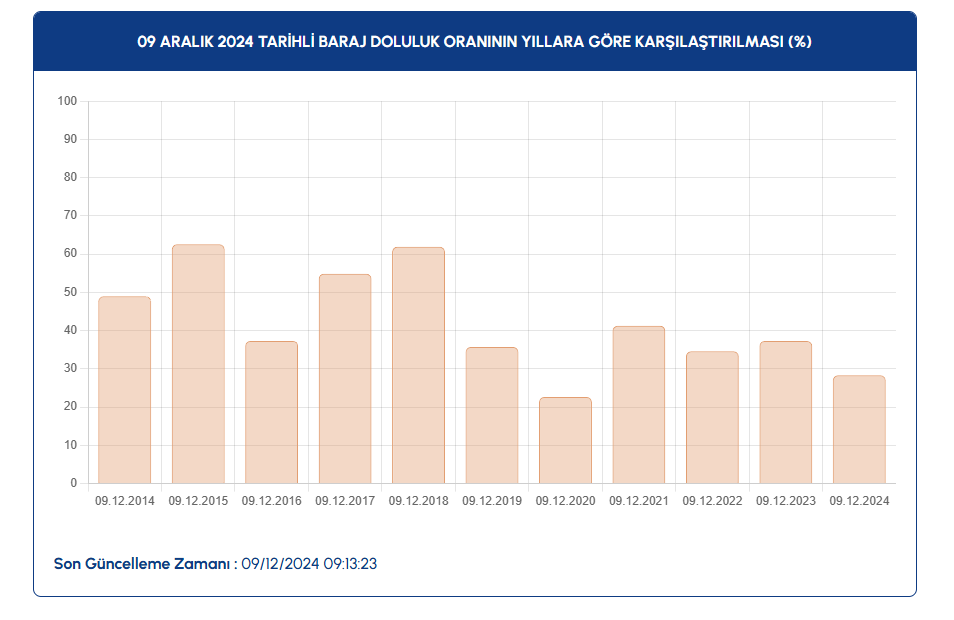This screenshot has width=954, height=620.
Task: Click the 09.12.2014 bar in chart
Action: click(125, 390)
